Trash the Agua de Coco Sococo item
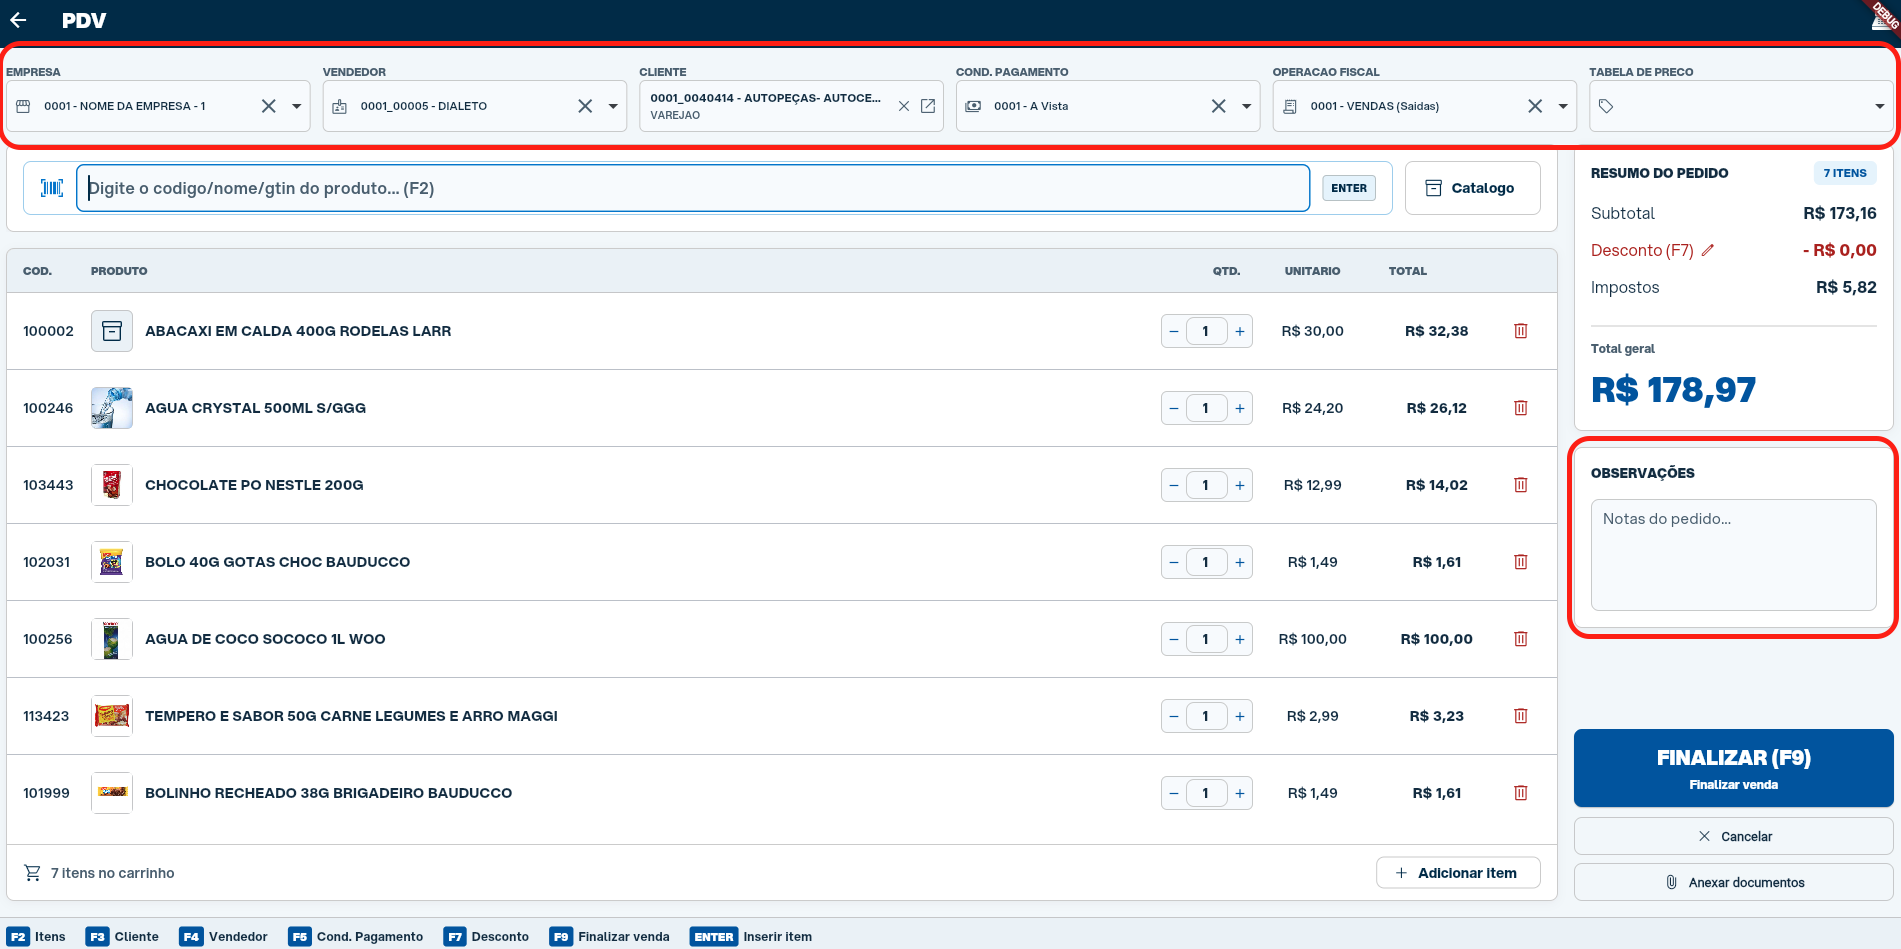 [1521, 639]
